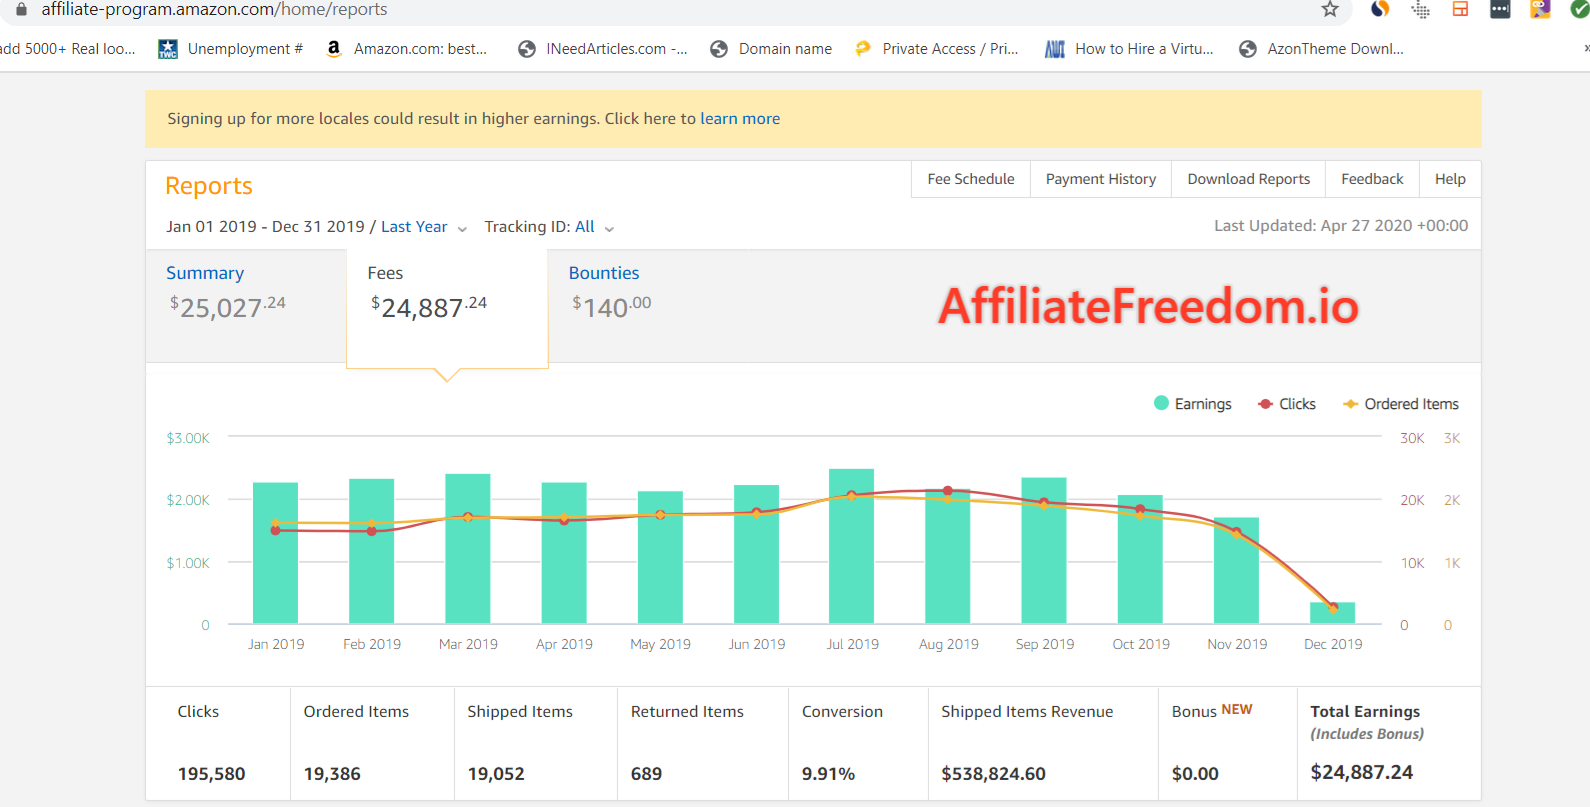1590x807 pixels.
Task: Open the Fee Schedule menu item
Action: coord(971,179)
